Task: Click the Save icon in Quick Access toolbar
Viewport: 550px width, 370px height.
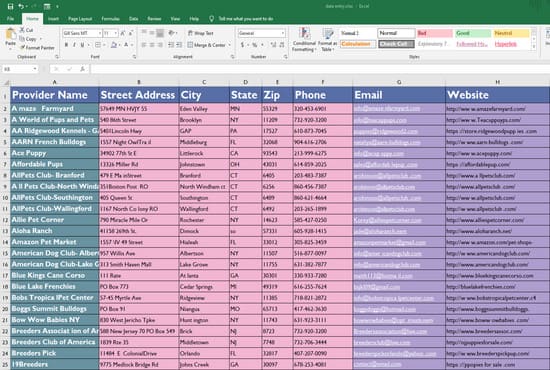Action: point(11,6)
